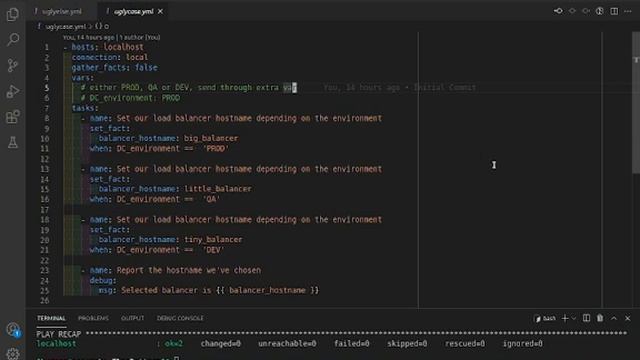
Task: Click the {} 0 breadcrumb symbol
Action: (x=102, y=27)
